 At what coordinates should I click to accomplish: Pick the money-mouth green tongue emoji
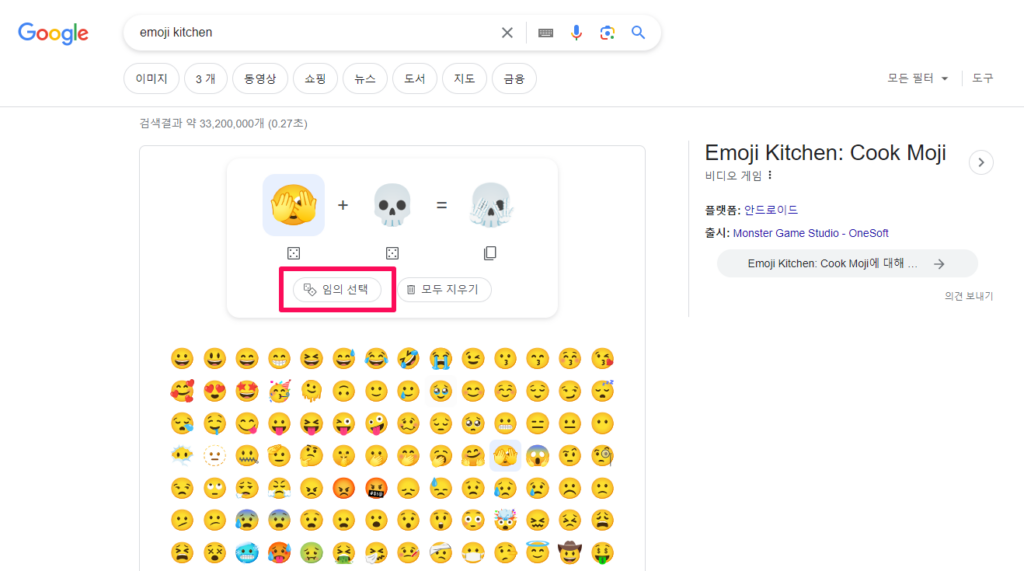click(x=602, y=553)
